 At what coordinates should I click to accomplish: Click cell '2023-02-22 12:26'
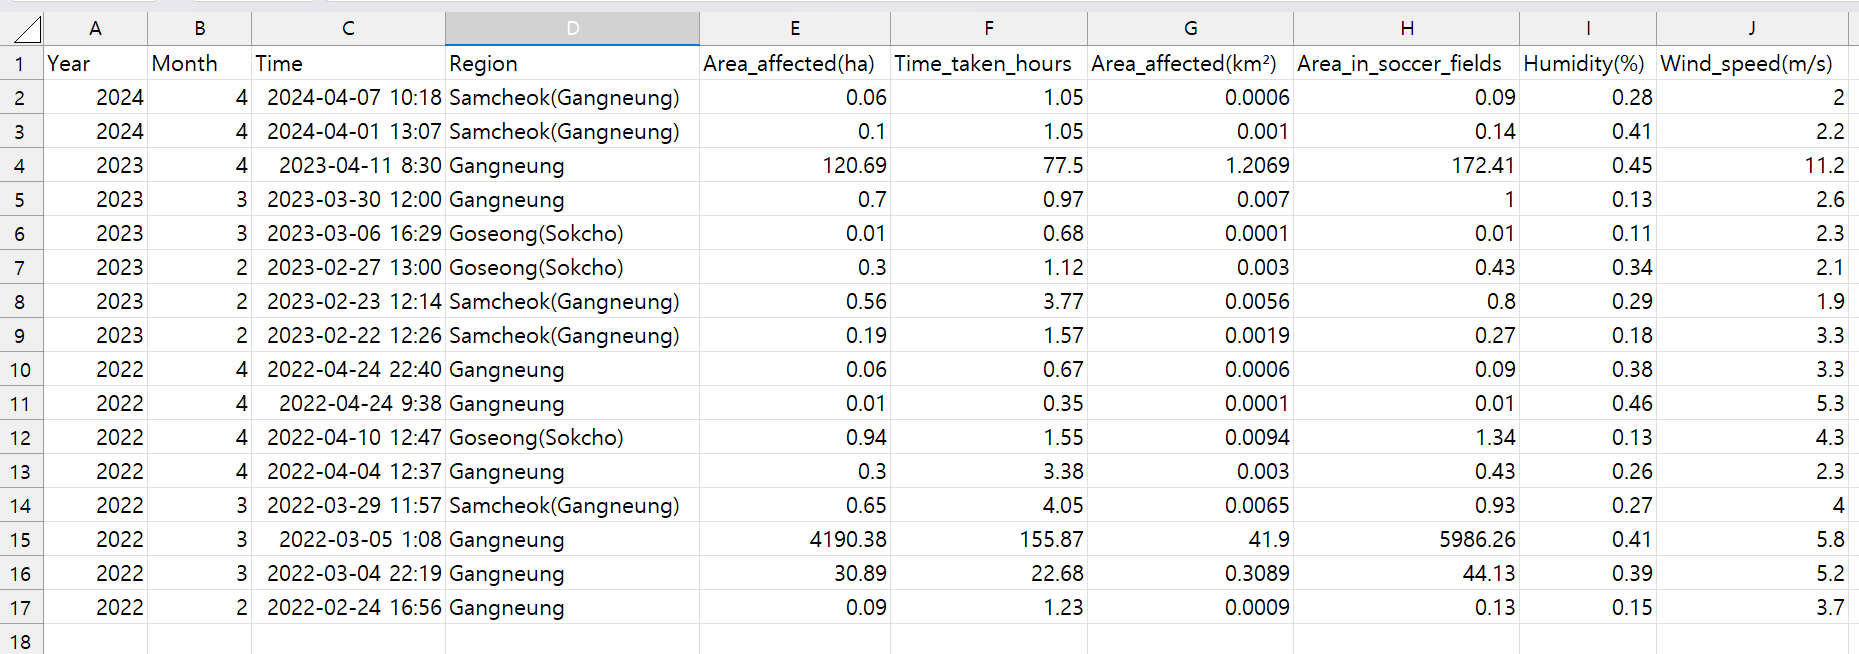348,336
